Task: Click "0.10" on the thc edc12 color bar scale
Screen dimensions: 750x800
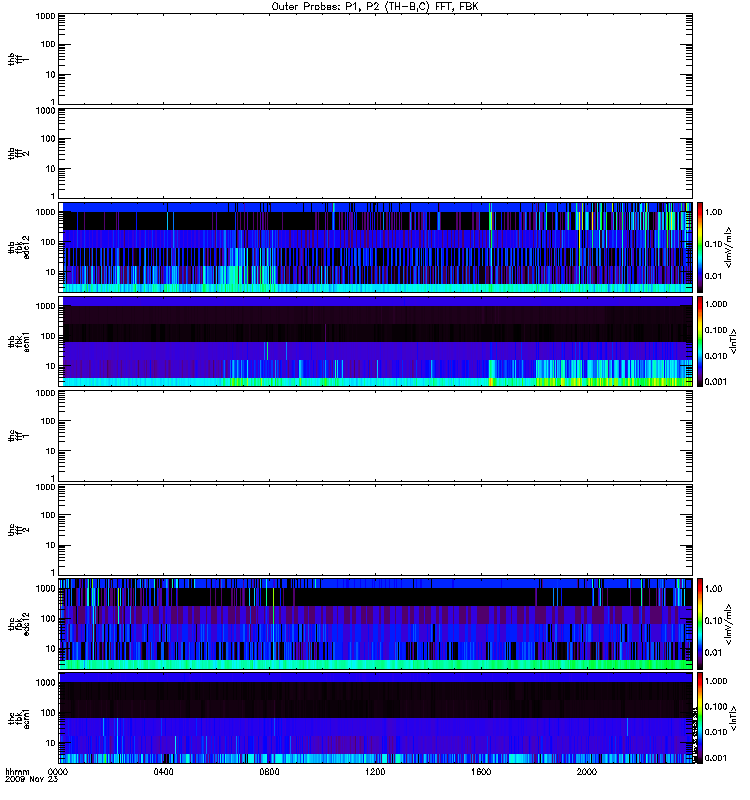Action: (x=714, y=621)
